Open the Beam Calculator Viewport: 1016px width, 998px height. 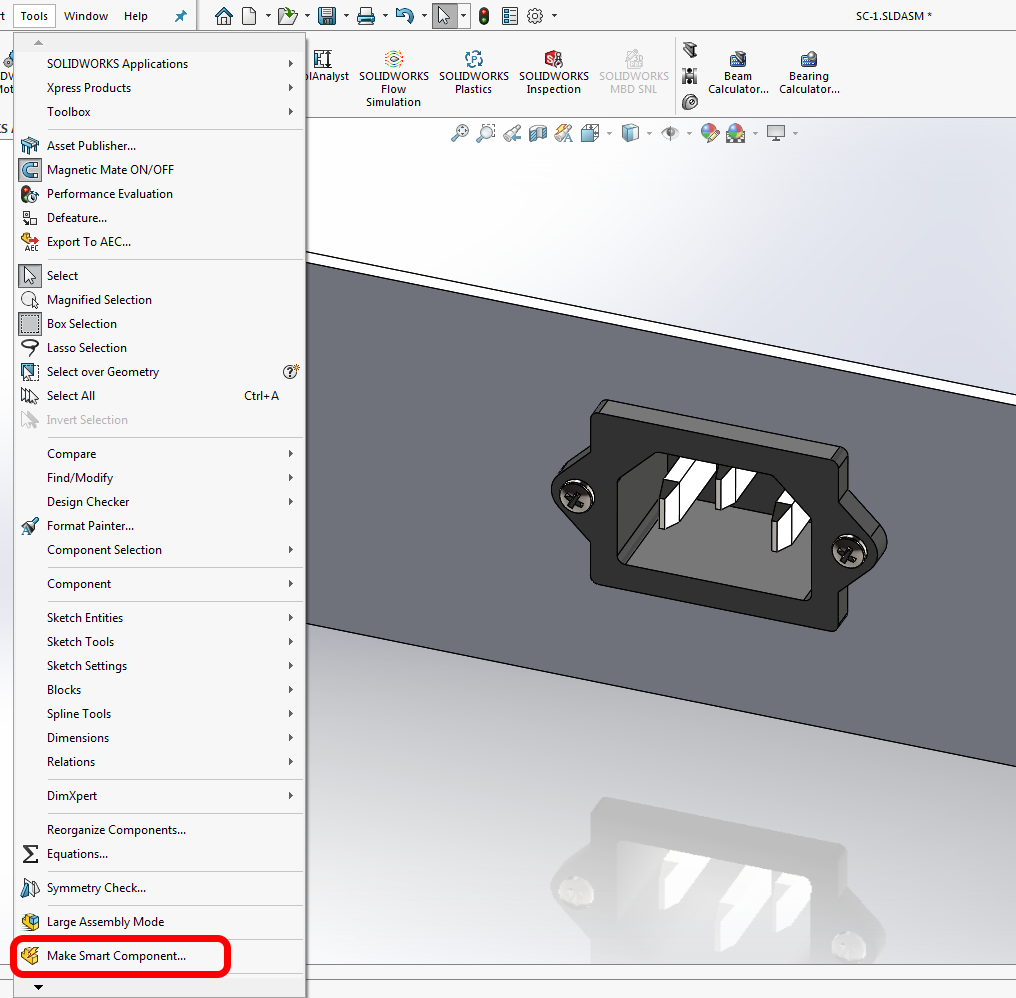coord(738,72)
